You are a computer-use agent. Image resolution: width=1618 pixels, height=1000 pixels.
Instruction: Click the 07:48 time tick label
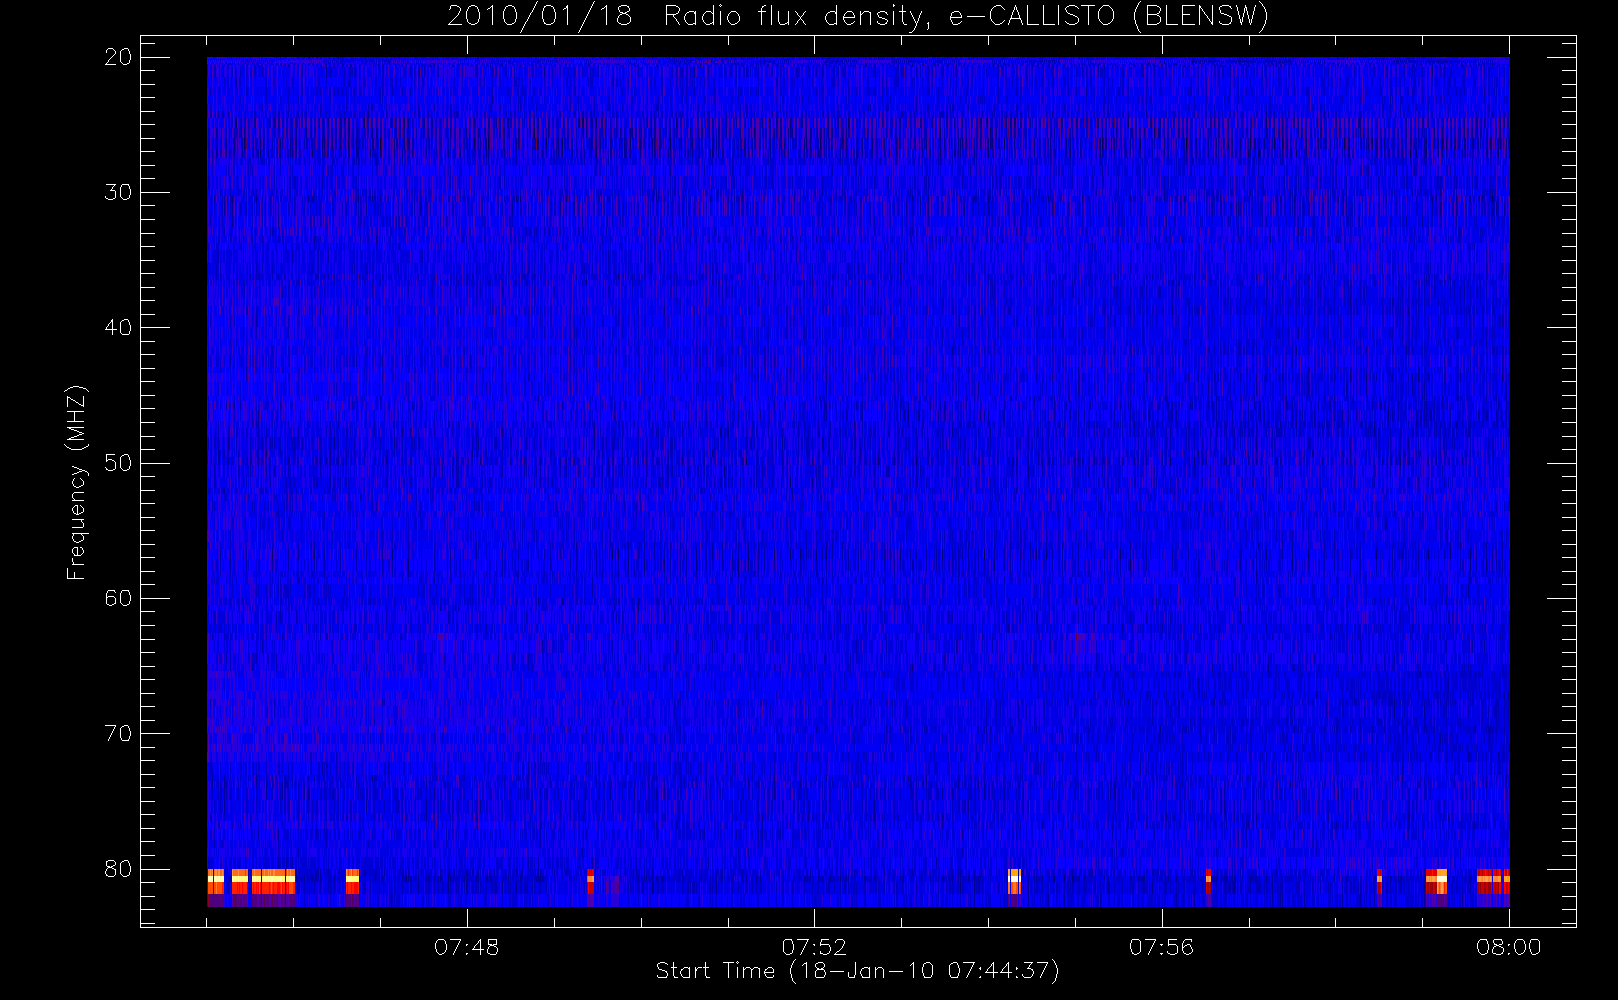pos(466,947)
